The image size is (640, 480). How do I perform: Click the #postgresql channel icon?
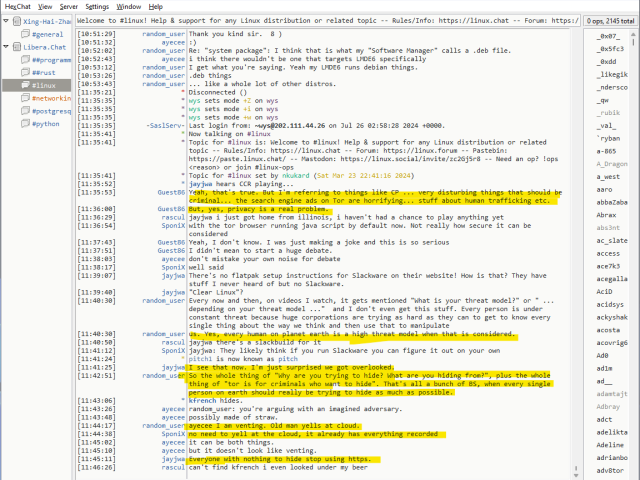(25, 112)
